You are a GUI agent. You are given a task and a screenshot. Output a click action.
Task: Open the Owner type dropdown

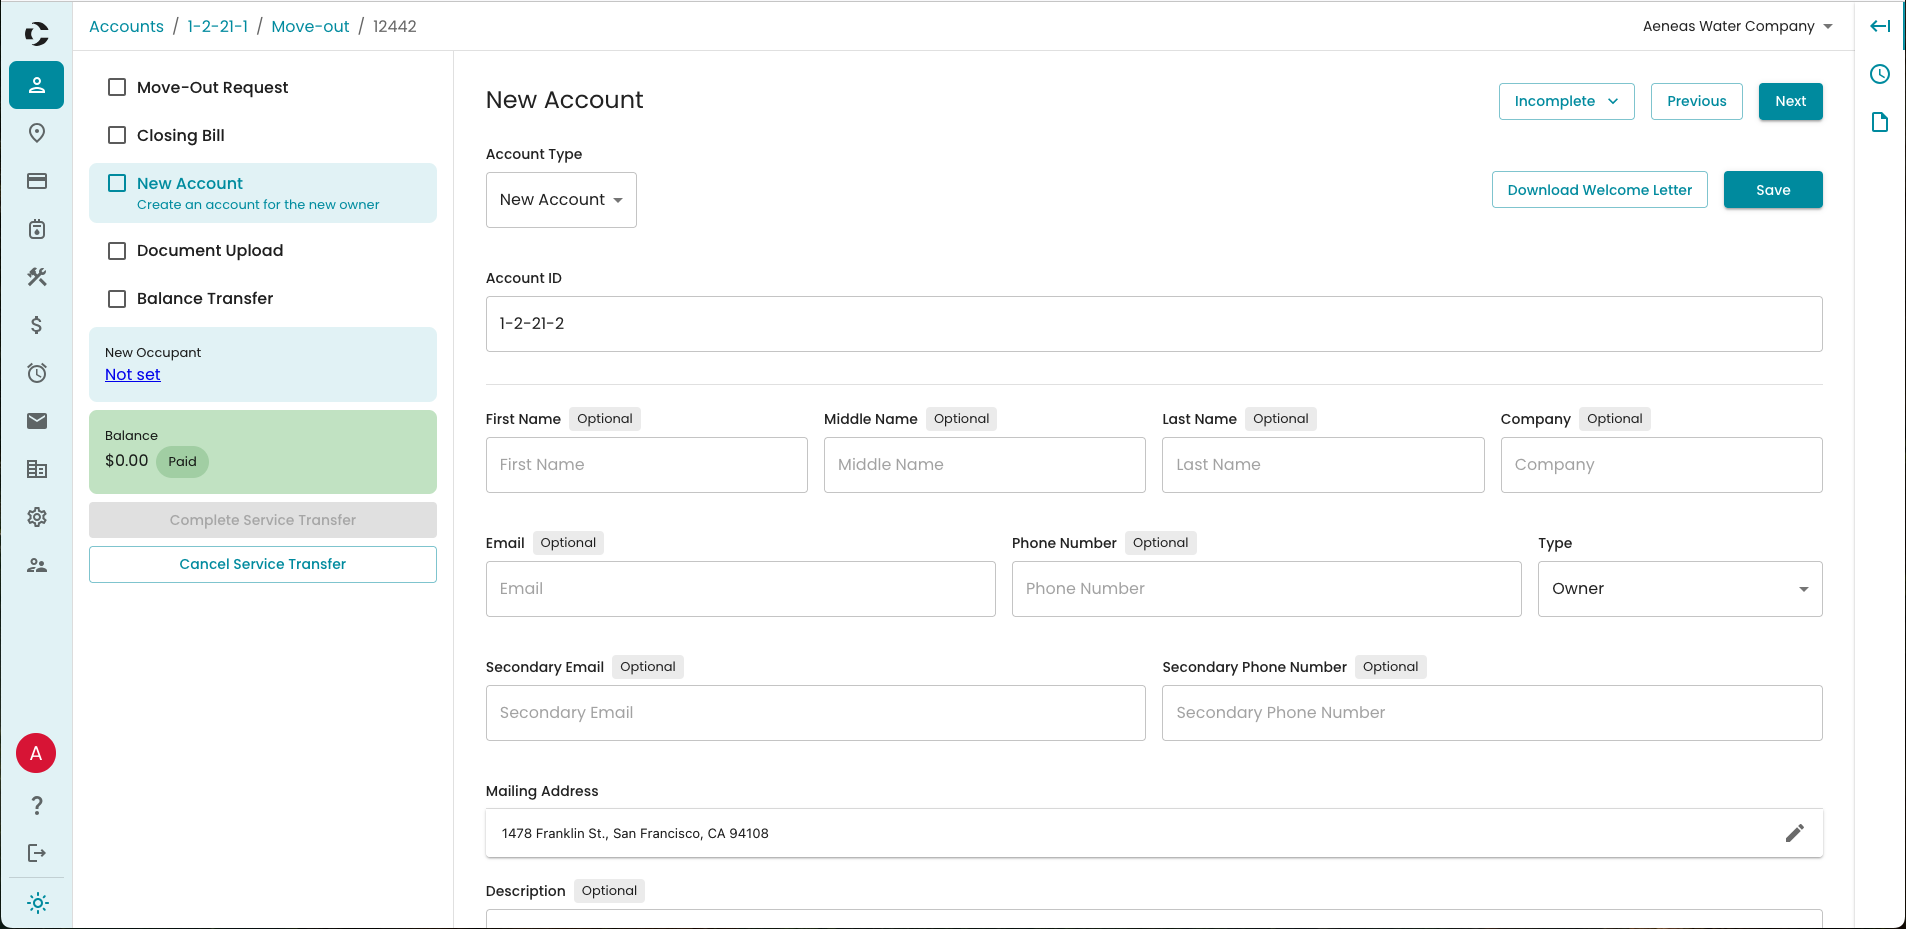click(x=1679, y=589)
